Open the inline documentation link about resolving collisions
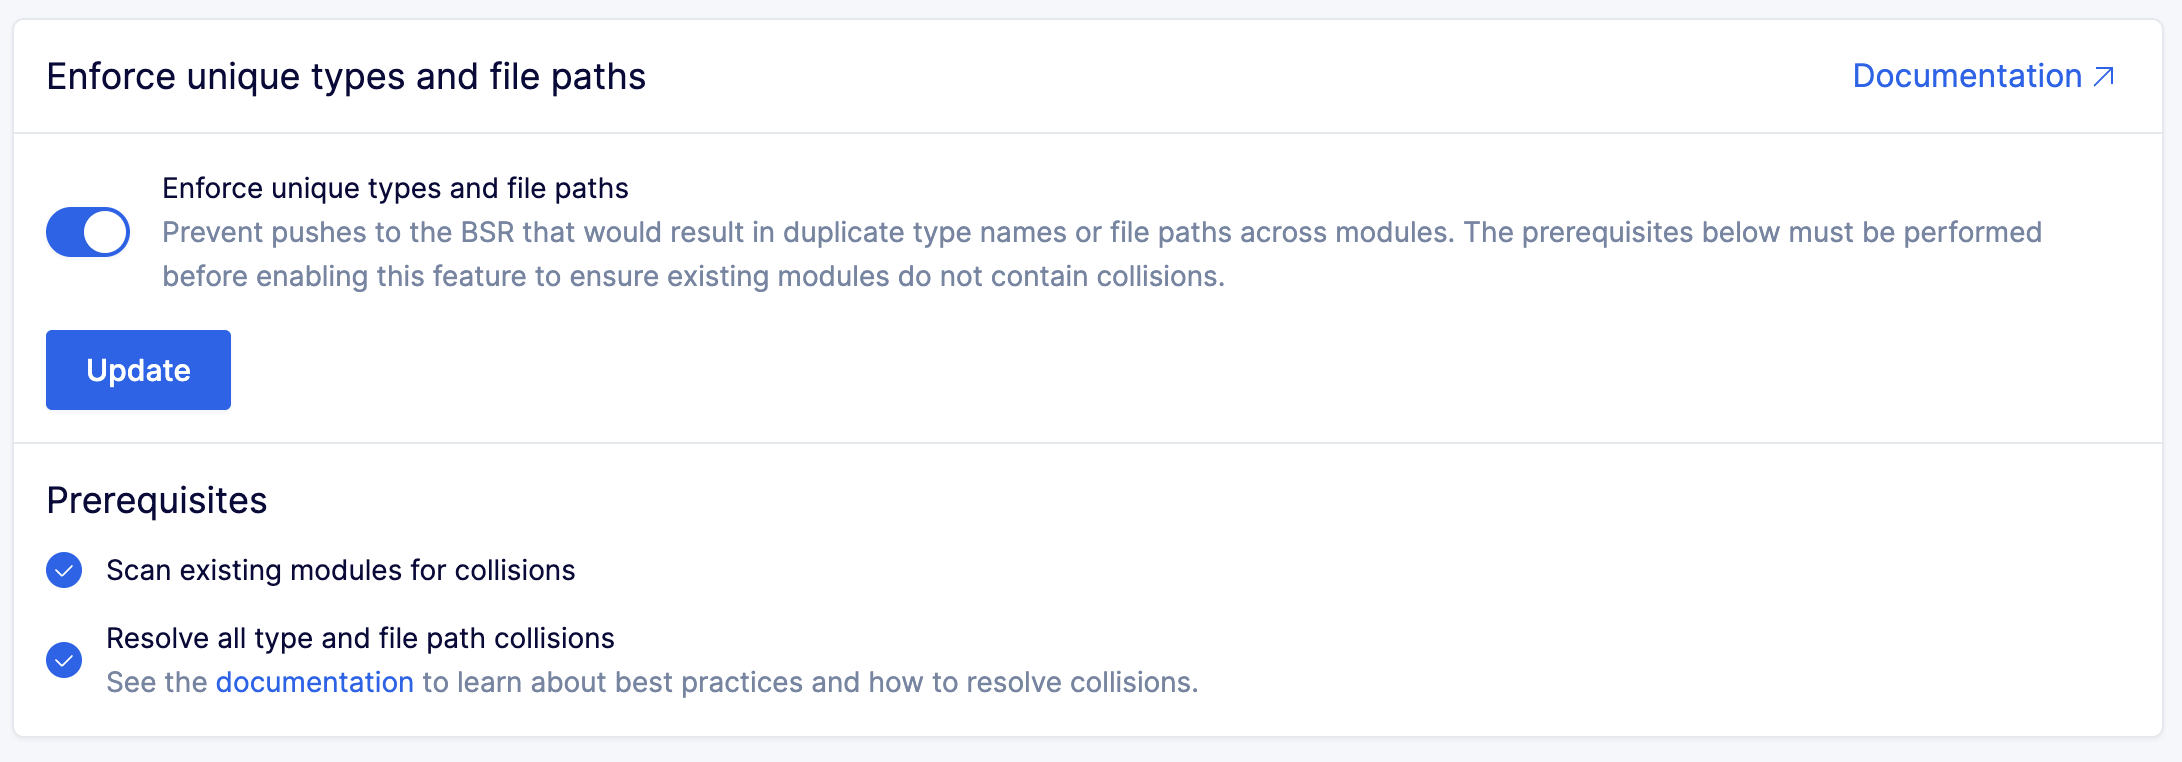2182x762 pixels. pyautogui.click(x=315, y=682)
